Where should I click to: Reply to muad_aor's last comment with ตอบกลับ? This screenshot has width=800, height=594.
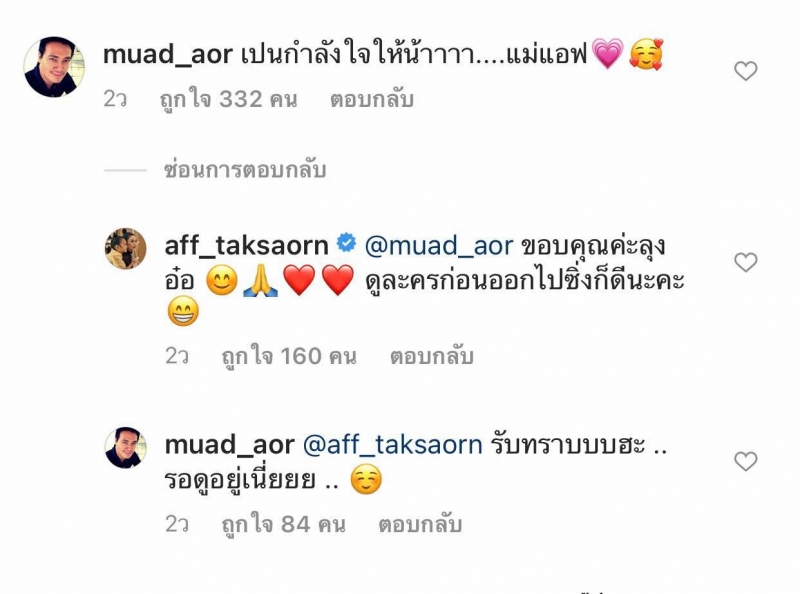tap(420, 524)
